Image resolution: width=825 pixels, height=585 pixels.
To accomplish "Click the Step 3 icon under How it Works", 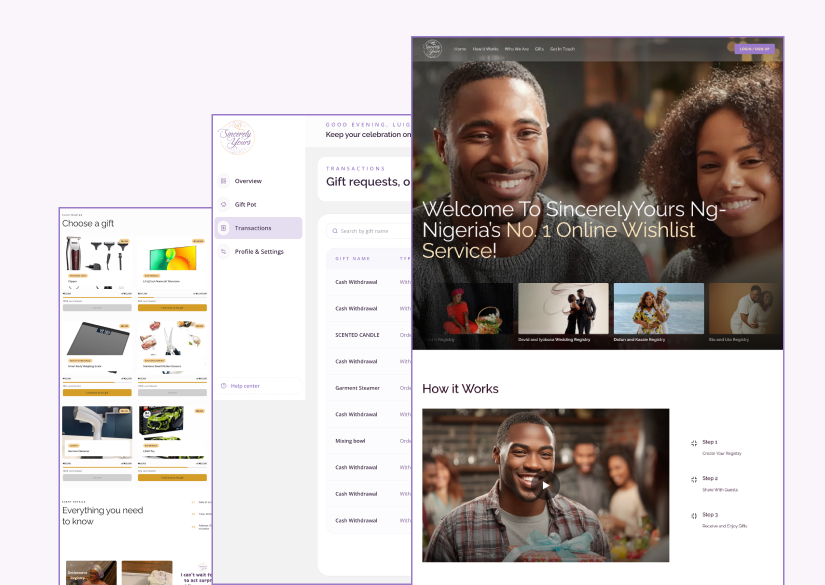I will (x=694, y=516).
